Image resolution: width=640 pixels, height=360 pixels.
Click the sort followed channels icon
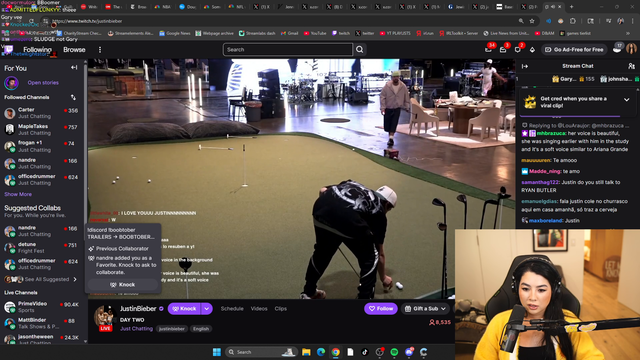tap(73, 97)
